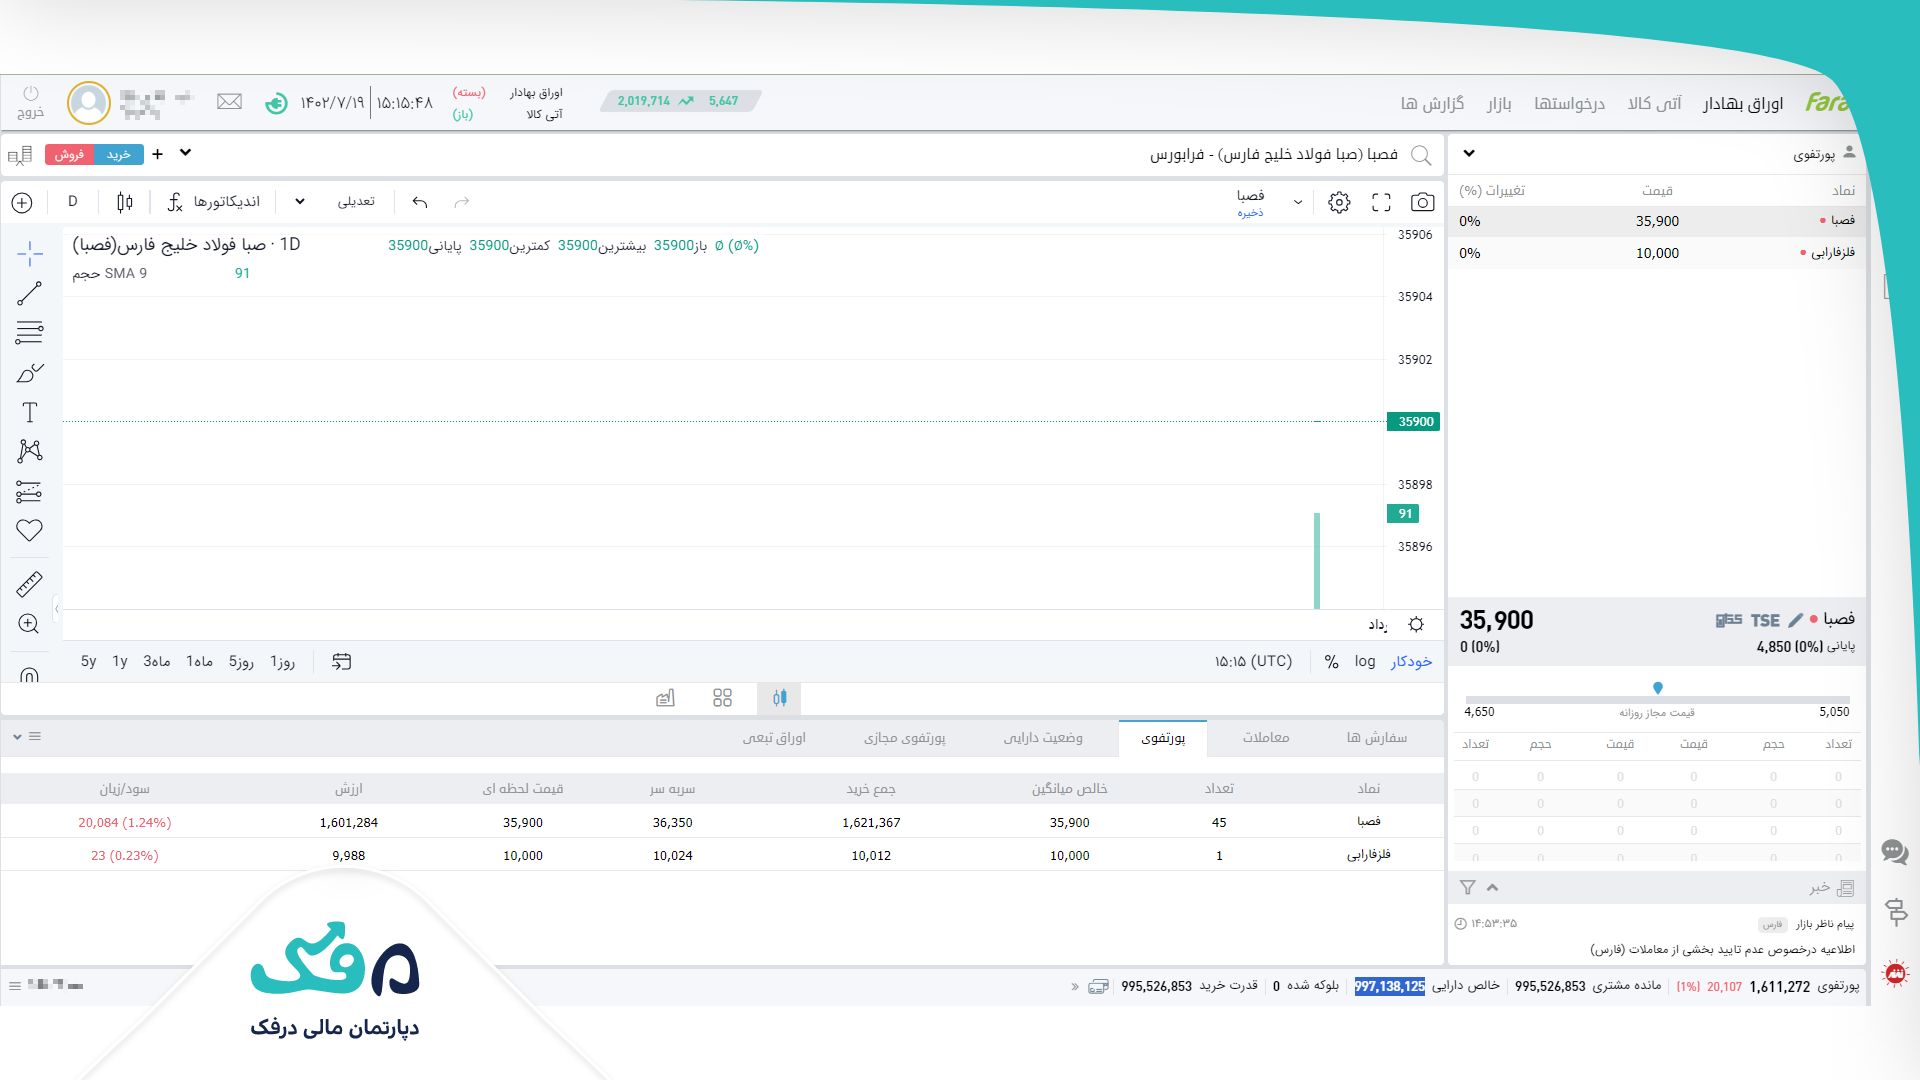Open the درخواستها menu
Image resolution: width=1920 pixels, height=1080 pixels.
(1569, 103)
